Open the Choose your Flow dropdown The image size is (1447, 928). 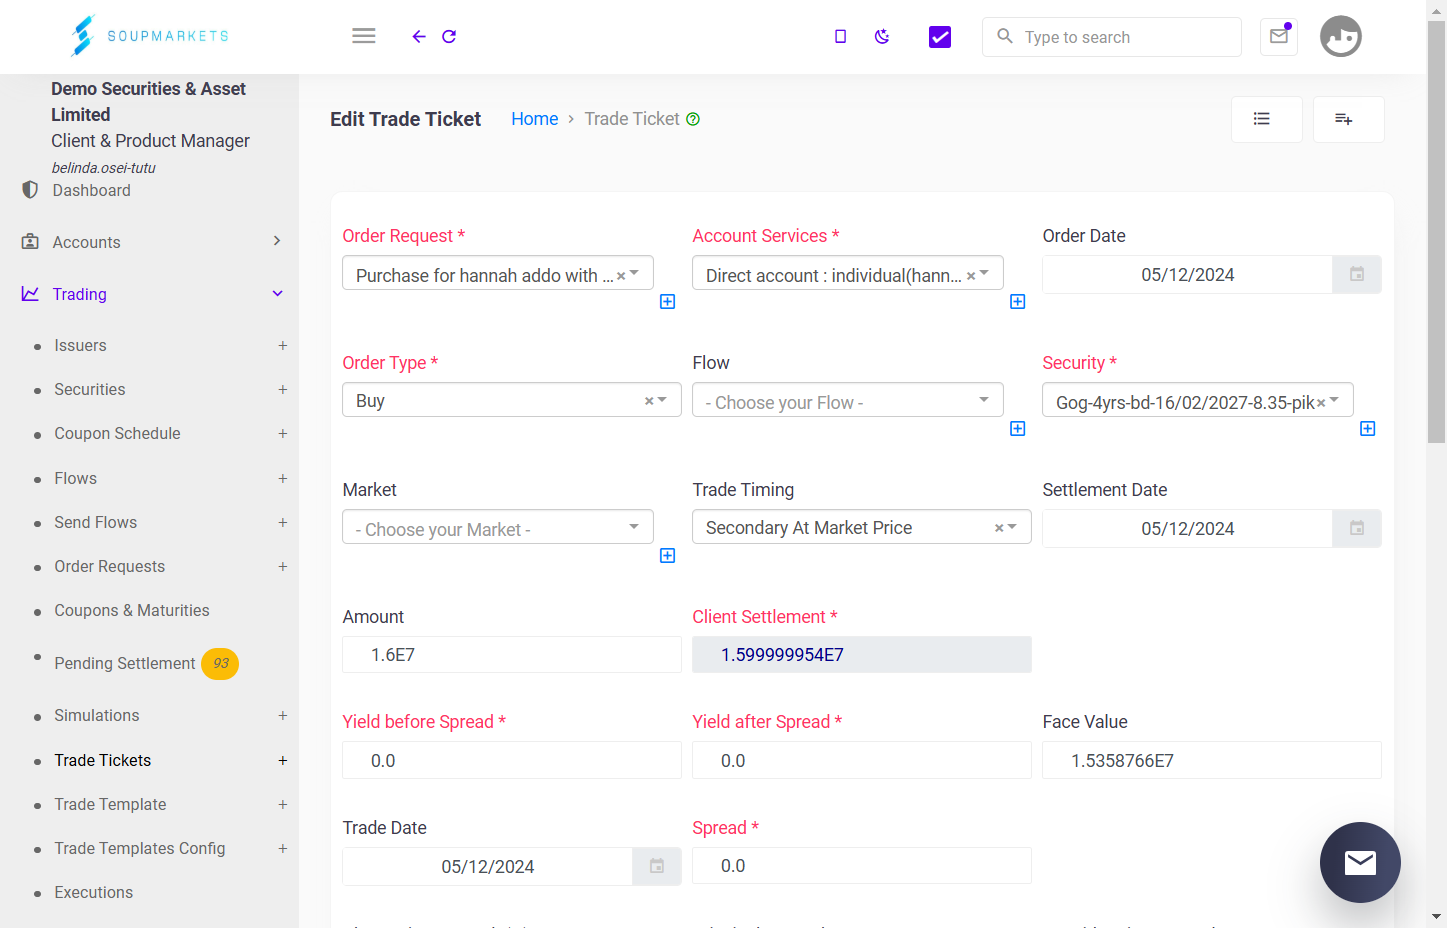(848, 400)
